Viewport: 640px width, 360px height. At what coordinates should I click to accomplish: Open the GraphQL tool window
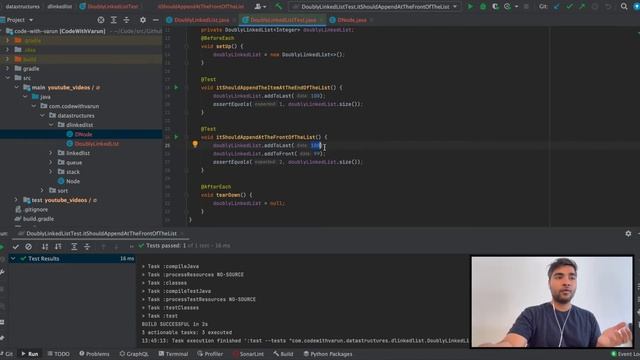pyautogui.click(x=134, y=354)
